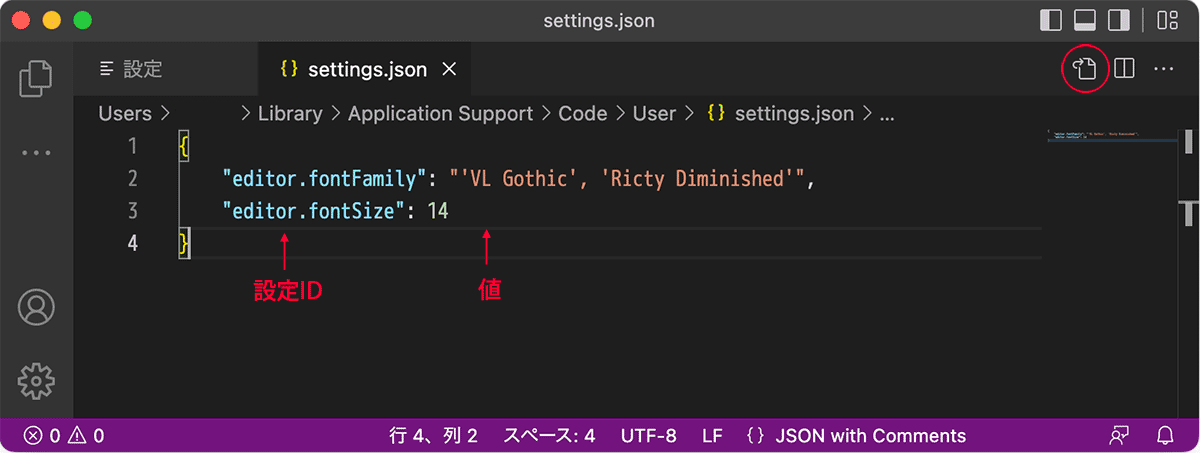
Task: Show additional views ellipsis in activity bar
Action: 36,153
